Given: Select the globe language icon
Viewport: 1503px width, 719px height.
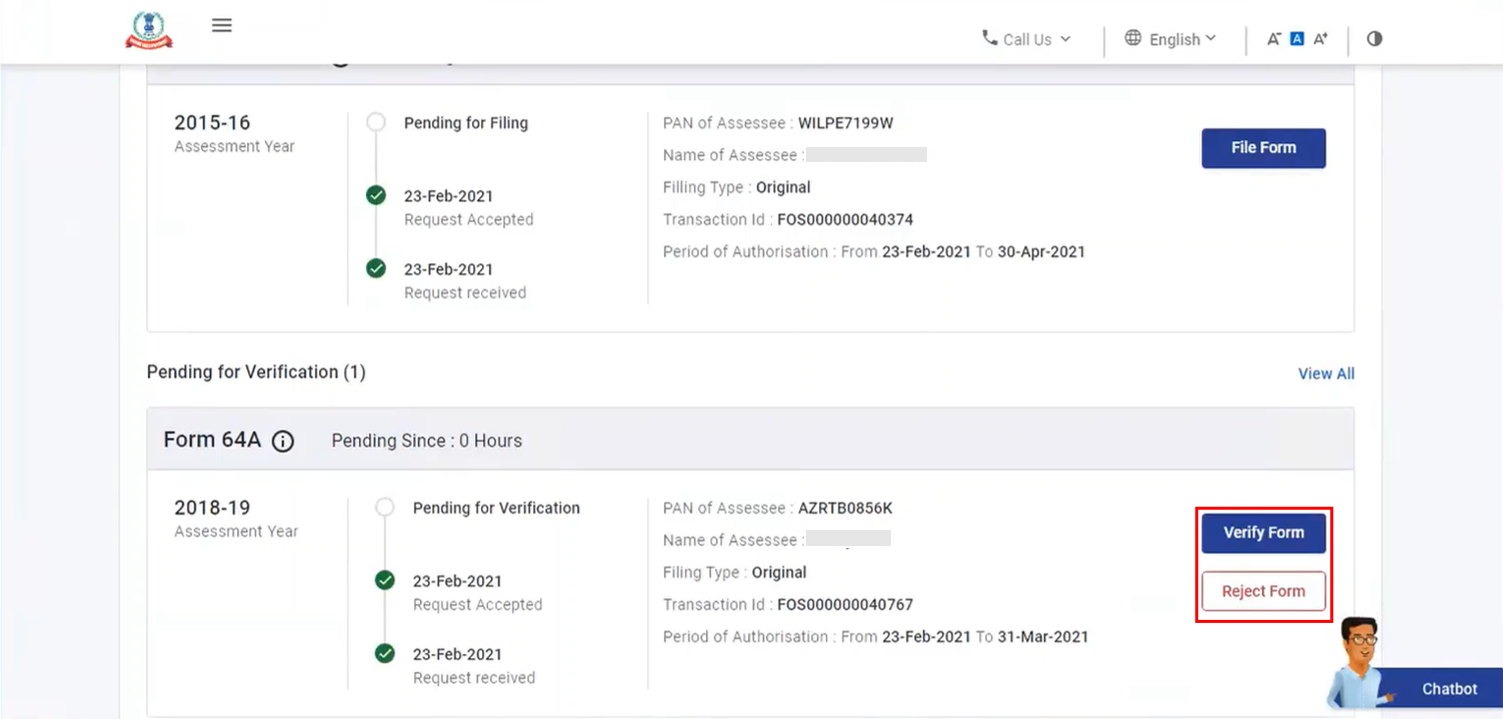Looking at the screenshot, I should coord(1133,39).
